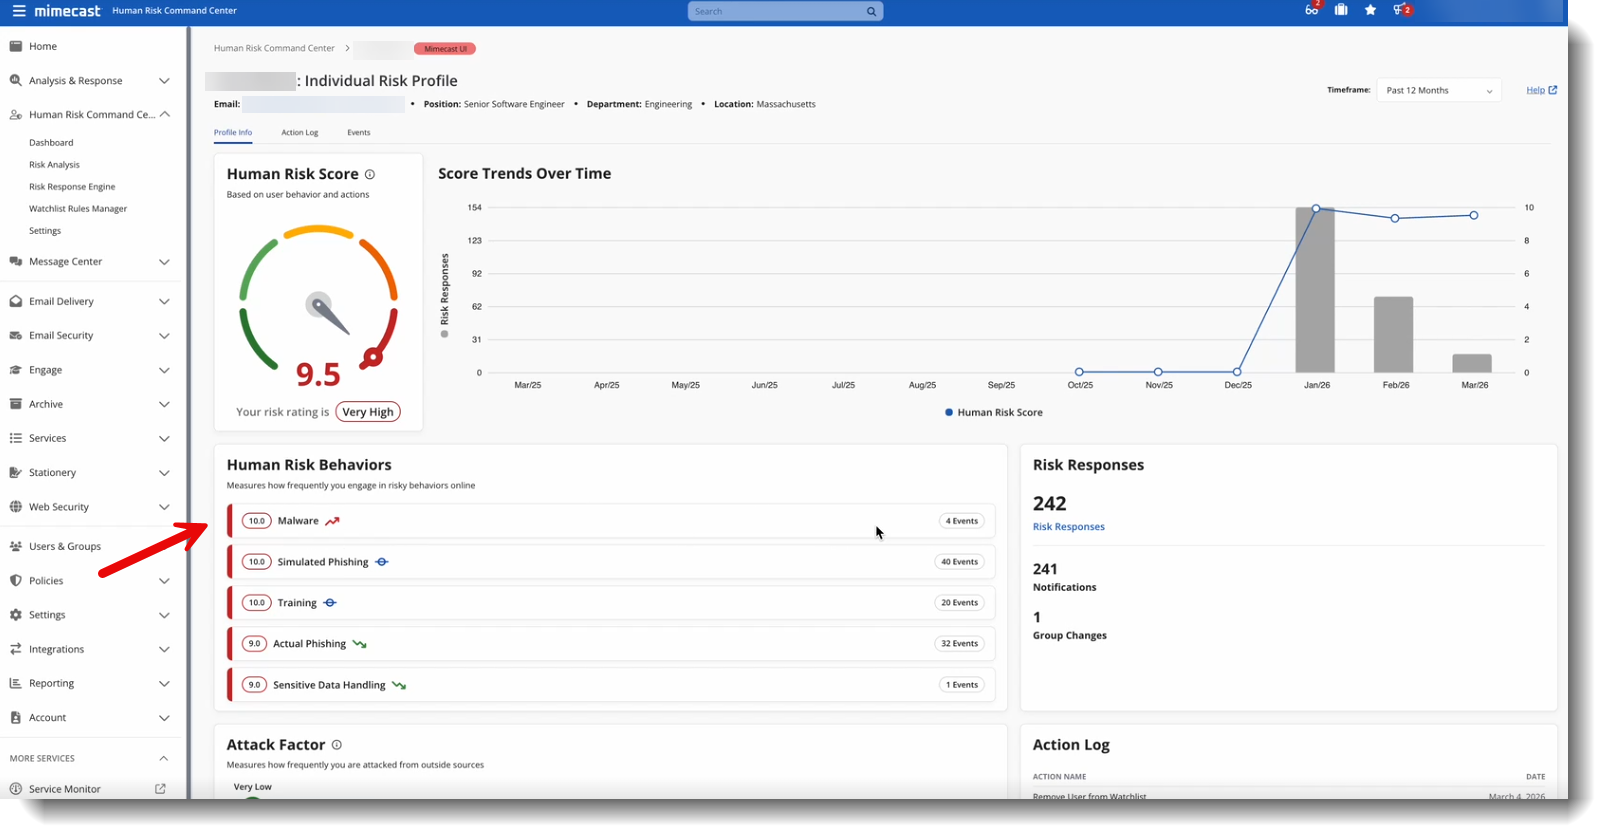This screenshot has height=831, width=1602.
Task: Collapse the Human Risk Command Center section
Action: (x=165, y=115)
